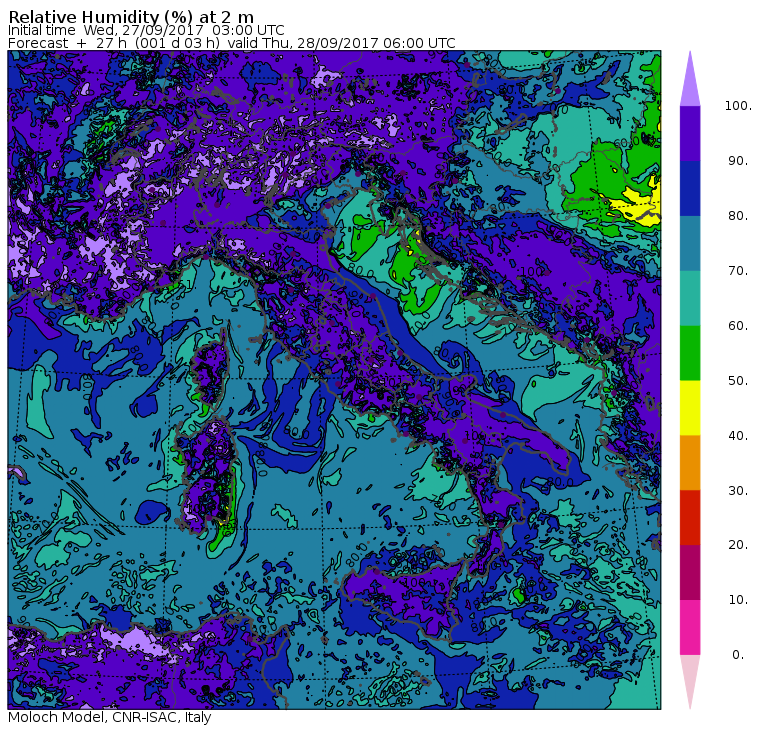This screenshot has width=760, height=731.
Task: Click the '0.' colorbar label
Action: 738,655
